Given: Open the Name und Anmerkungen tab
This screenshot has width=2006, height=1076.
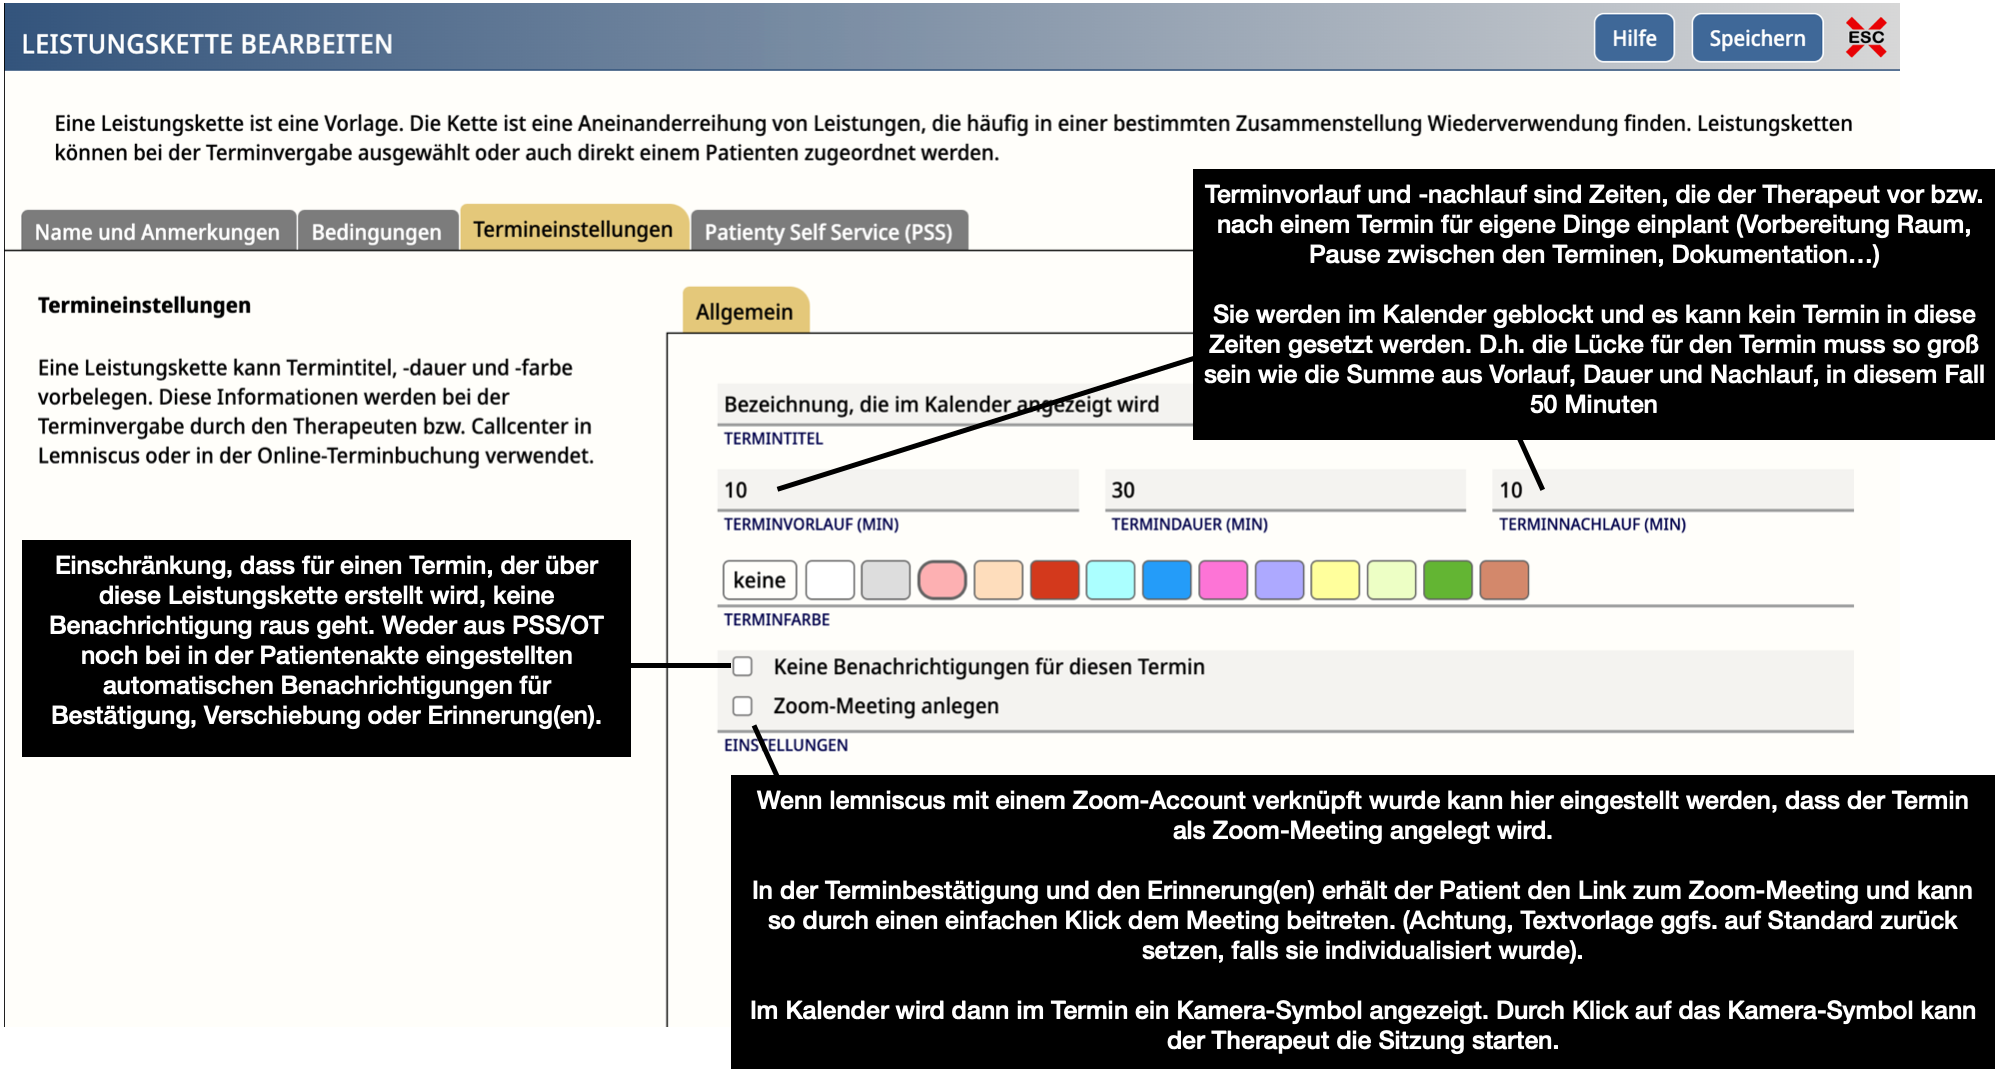Looking at the screenshot, I should point(158,231).
